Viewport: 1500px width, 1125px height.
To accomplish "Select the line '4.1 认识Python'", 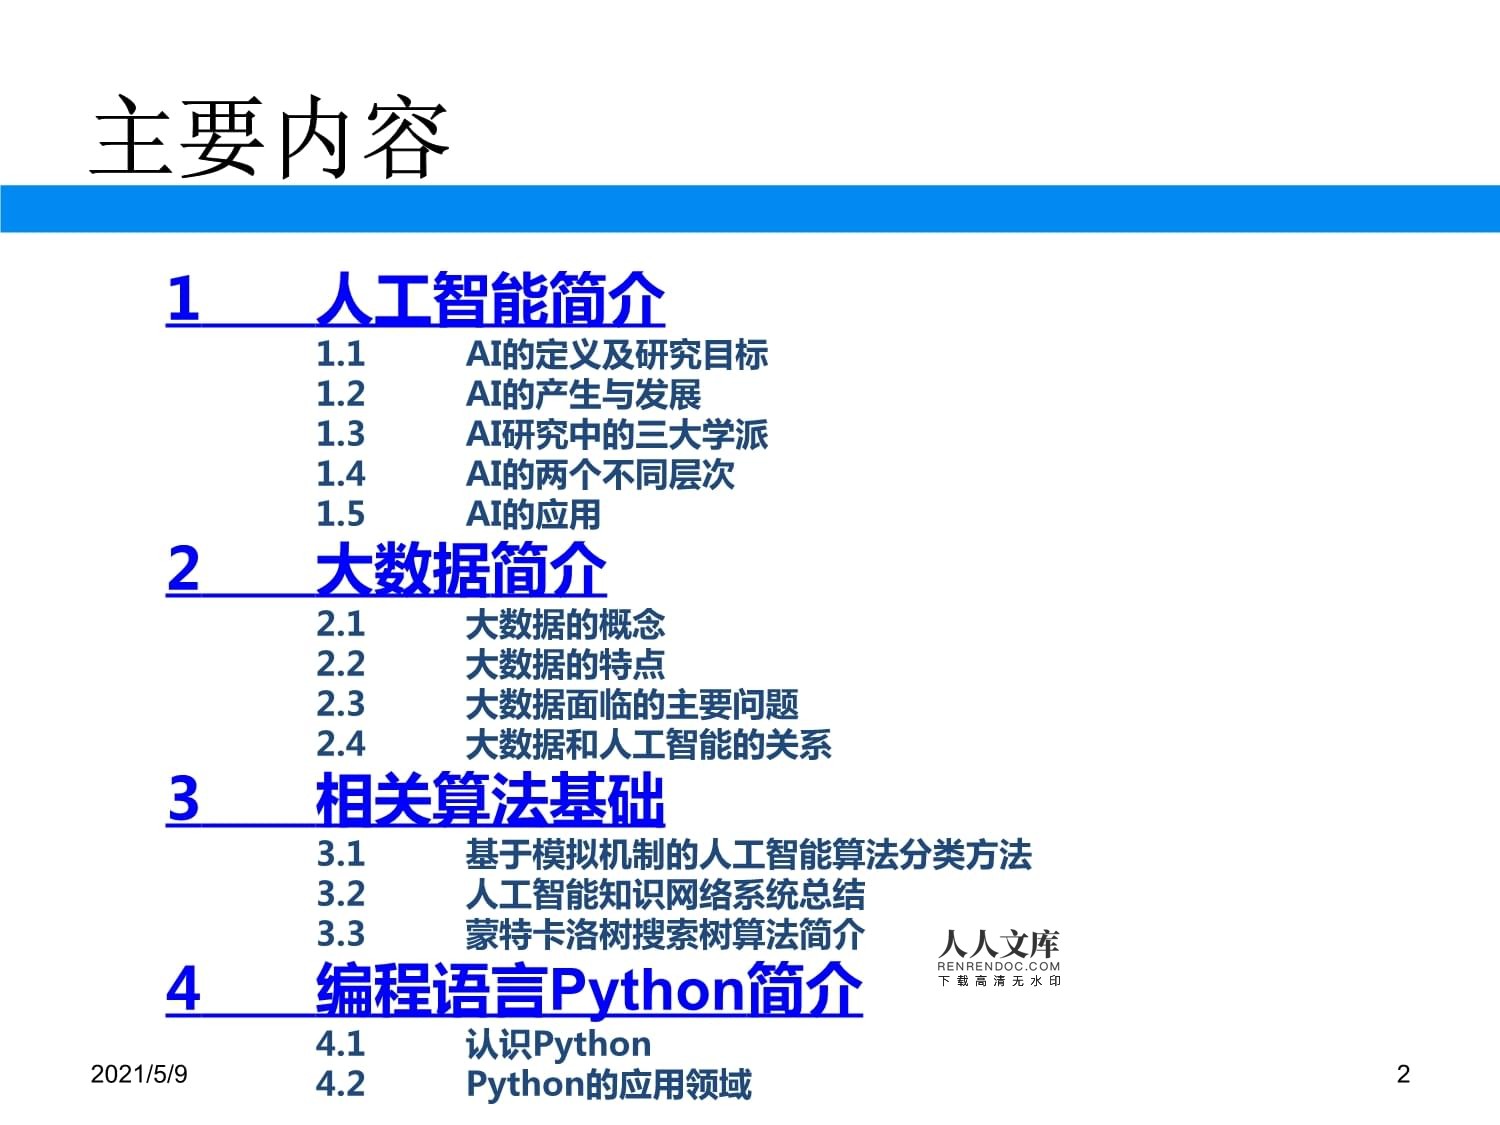I will pyautogui.click(x=484, y=1044).
